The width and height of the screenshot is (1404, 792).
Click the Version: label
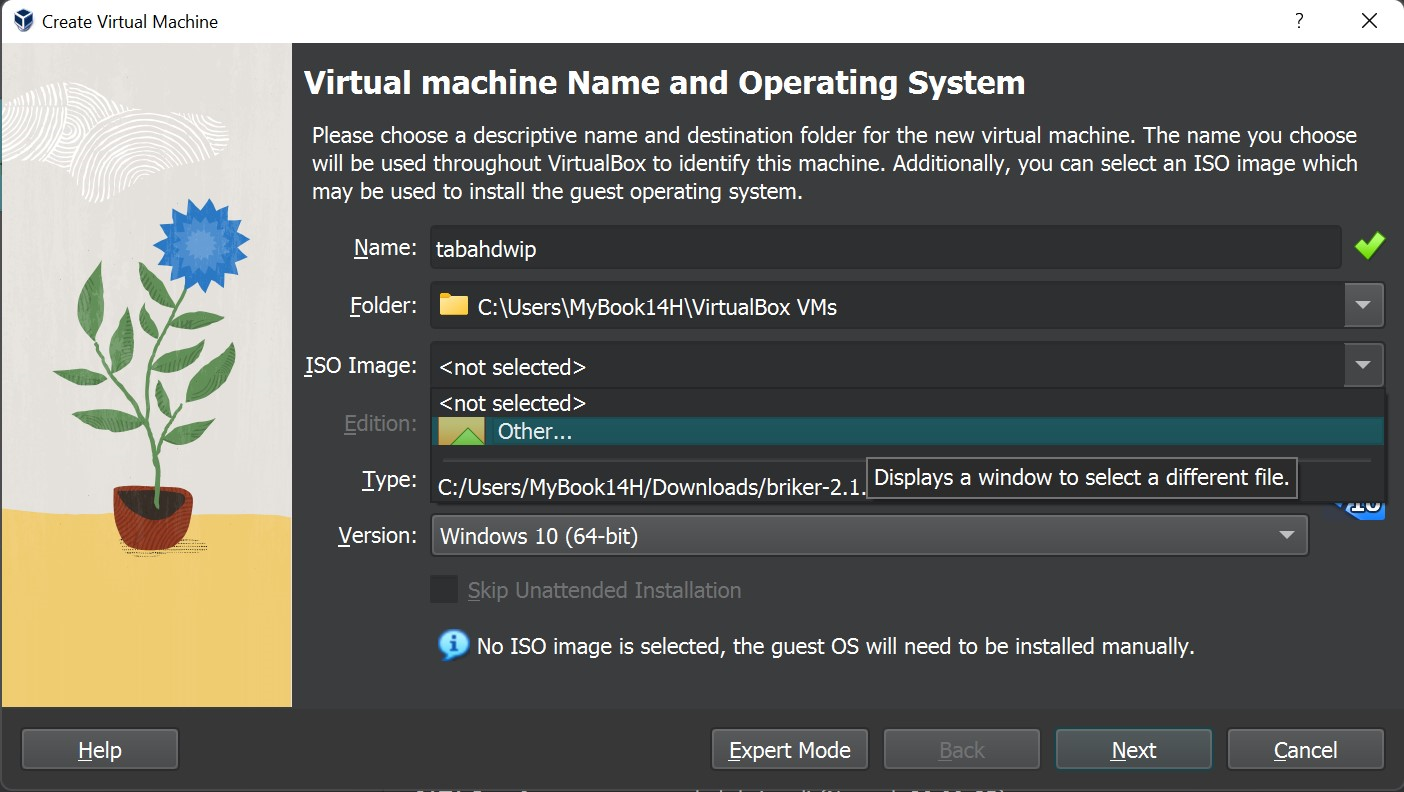[x=378, y=536]
